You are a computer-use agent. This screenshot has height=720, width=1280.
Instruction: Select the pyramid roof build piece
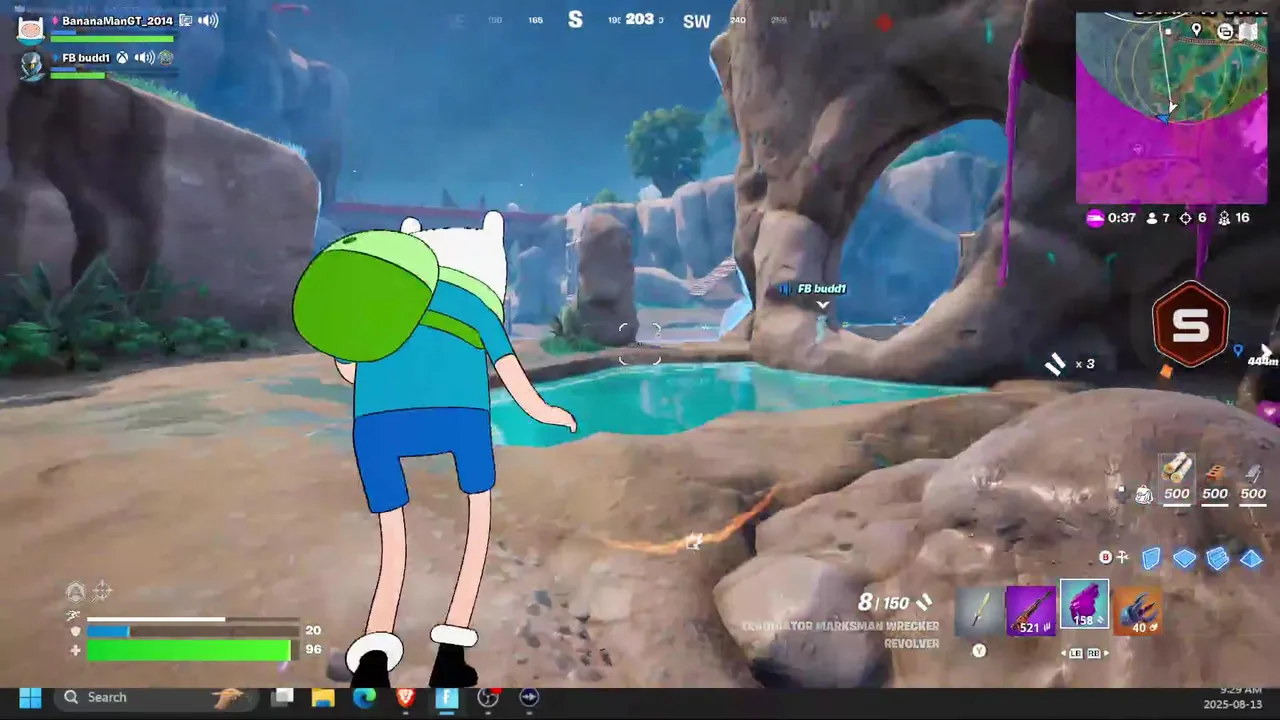[x=1251, y=558]
